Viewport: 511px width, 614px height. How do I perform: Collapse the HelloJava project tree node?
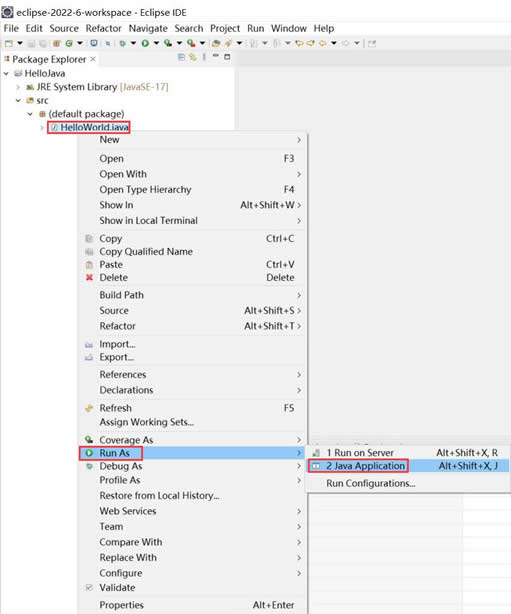coord(6,73)
